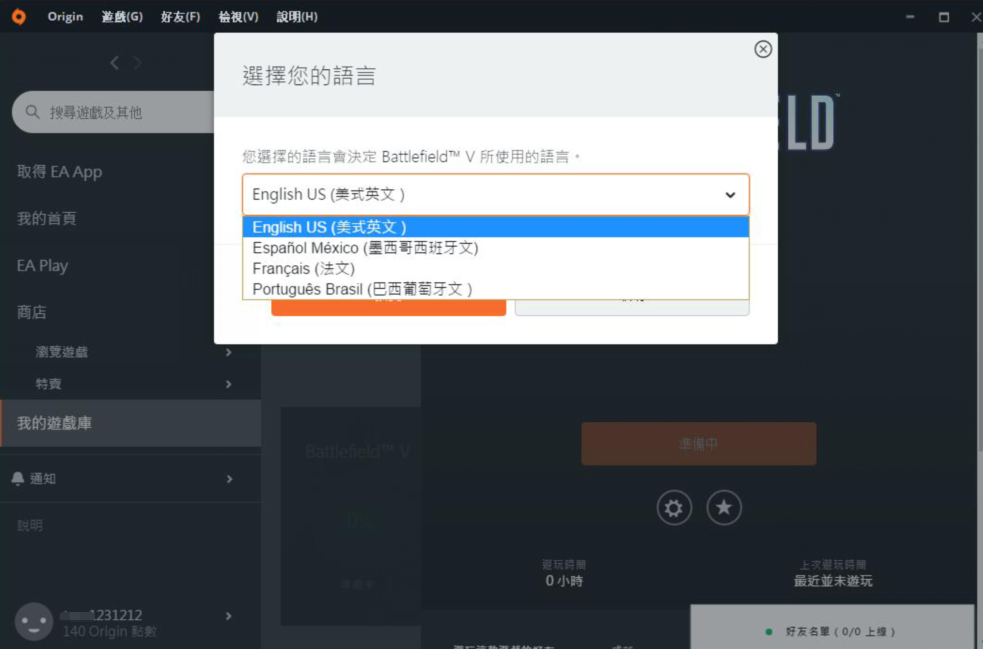Click 說明 in sidebar

pos(29,525)
